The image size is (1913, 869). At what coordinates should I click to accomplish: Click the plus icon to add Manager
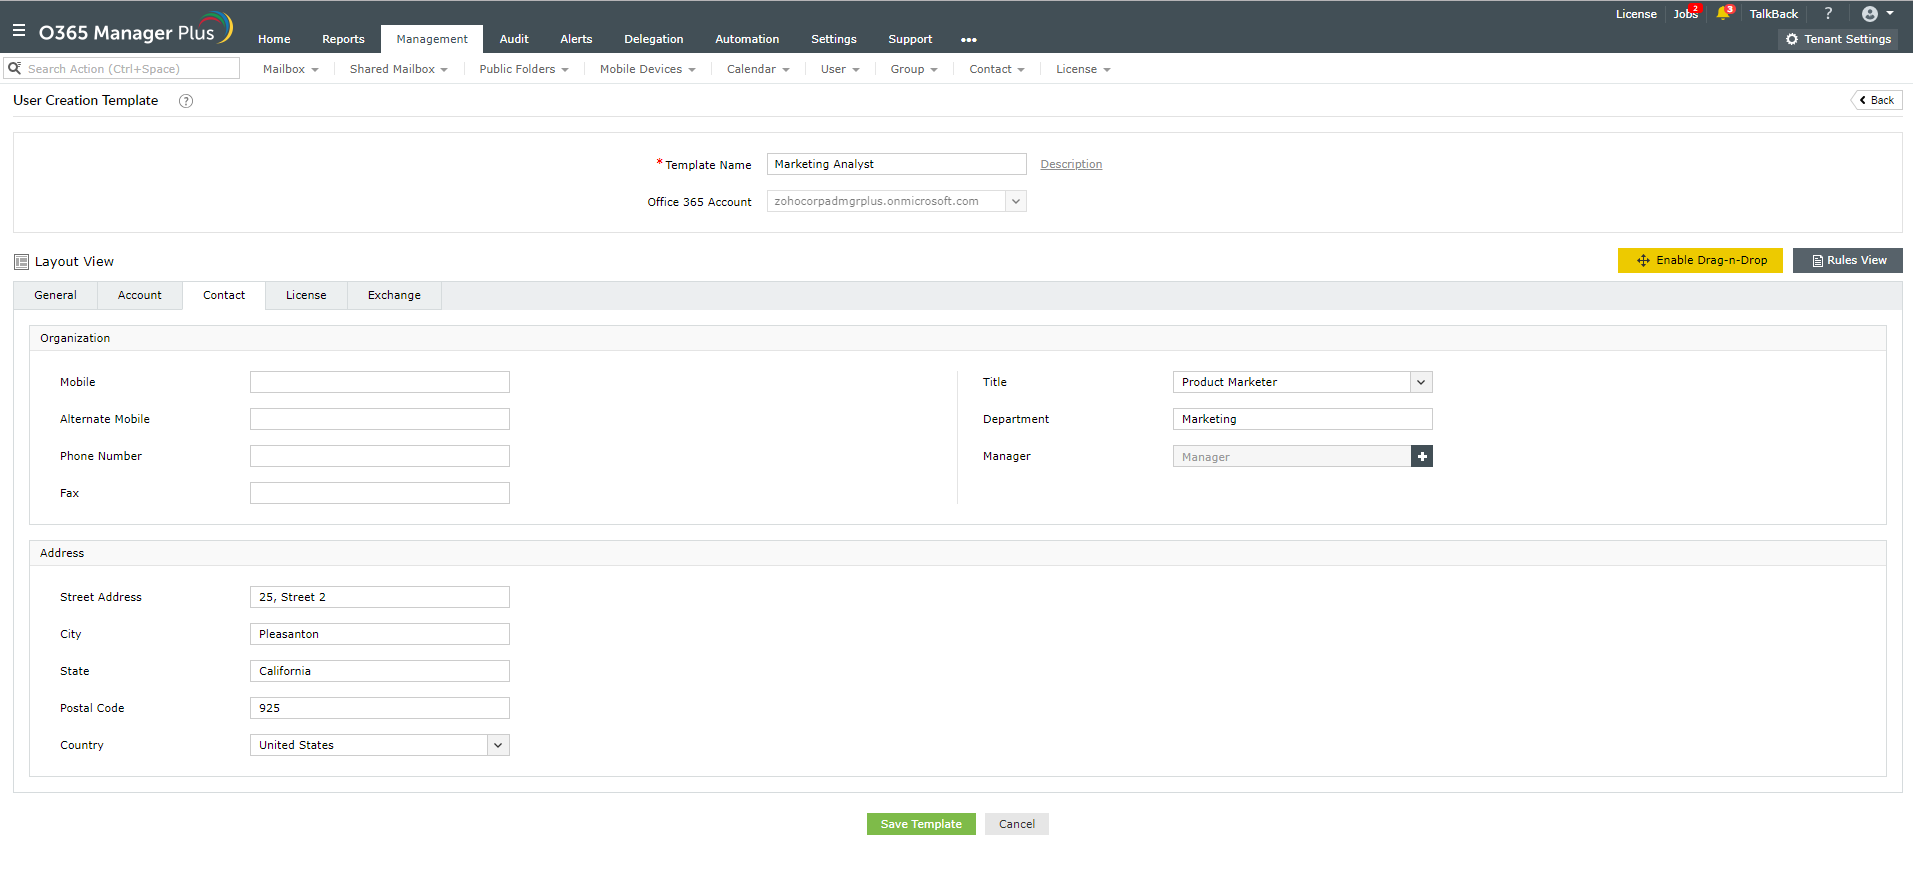[x=1422, y=457]
